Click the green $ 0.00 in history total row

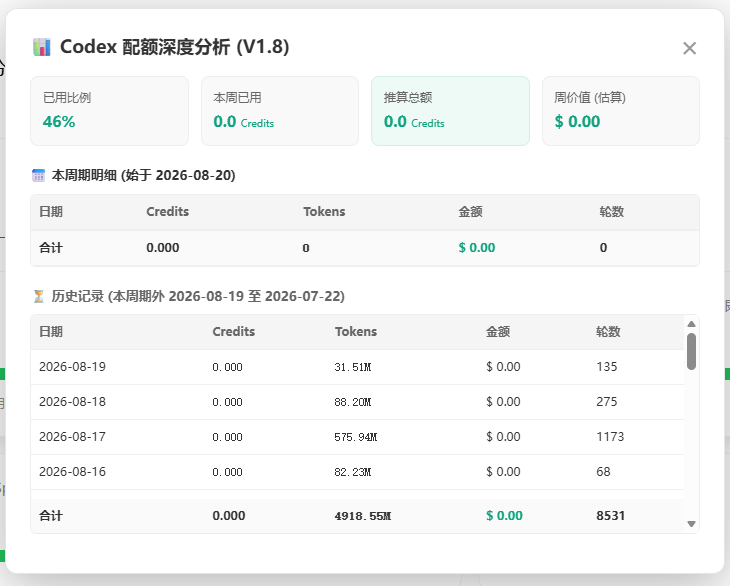[x=504, y=516]
